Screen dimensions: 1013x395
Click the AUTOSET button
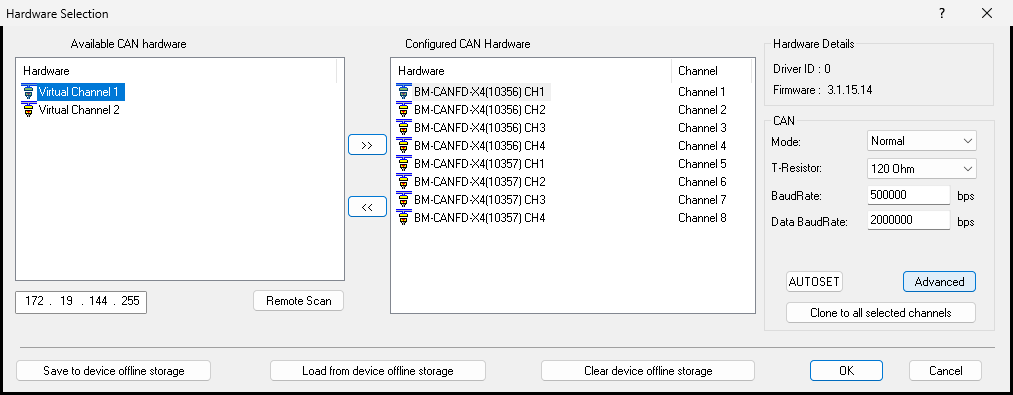pos(814,282)
